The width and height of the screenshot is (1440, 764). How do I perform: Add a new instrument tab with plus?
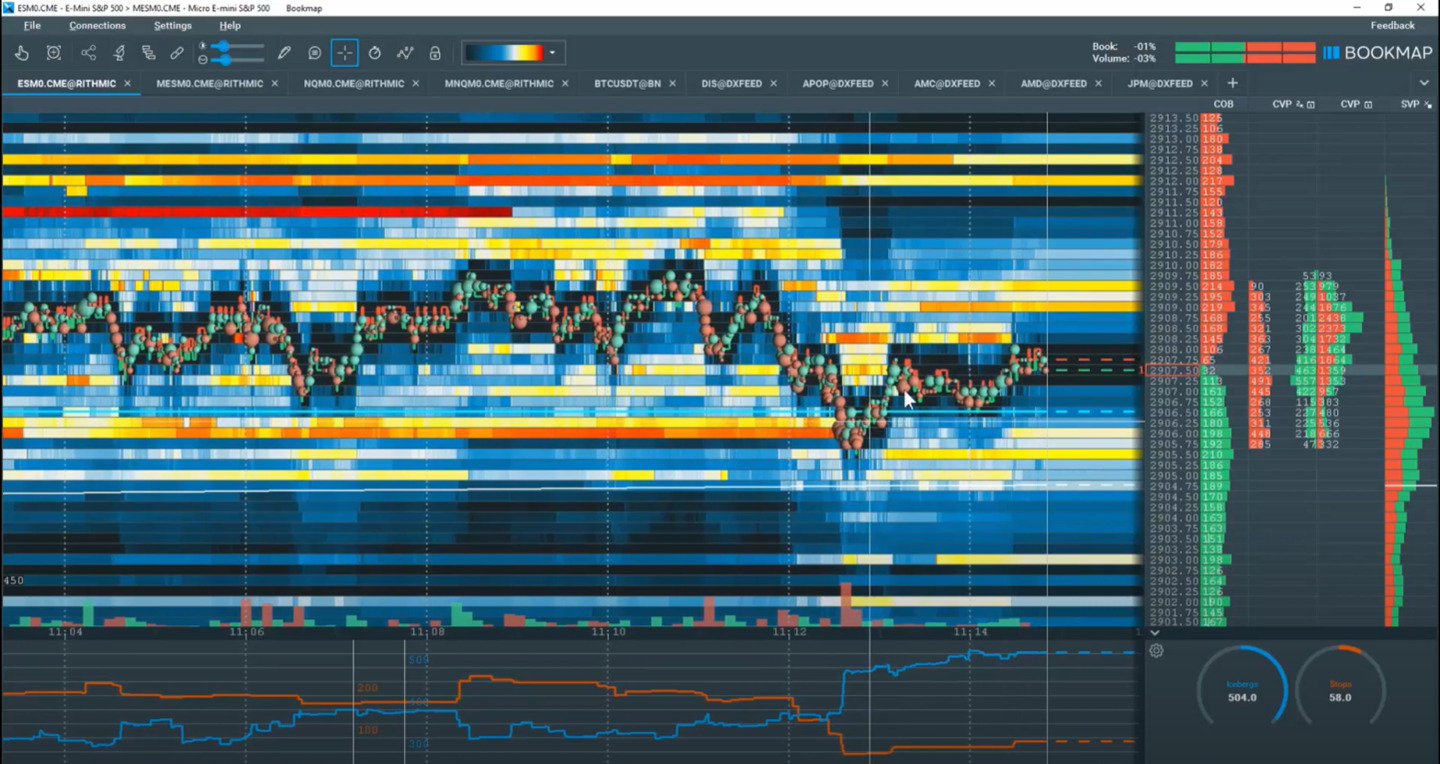(1232, 83)
